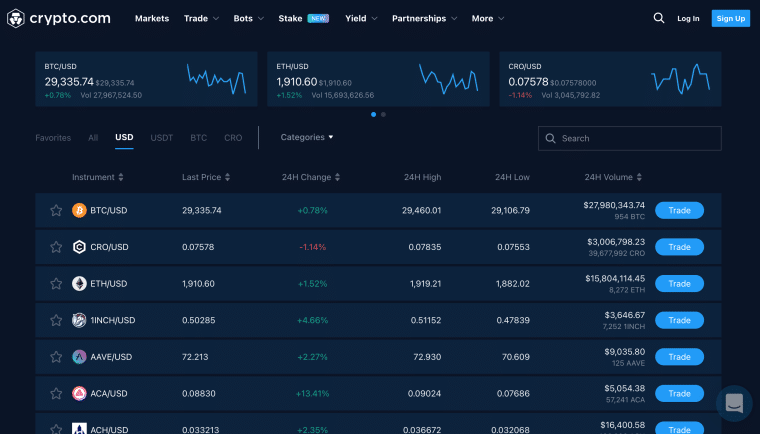The image size is (760, 434).
Task: Click the AAVE coin icon
Action: tap(79, 357)
